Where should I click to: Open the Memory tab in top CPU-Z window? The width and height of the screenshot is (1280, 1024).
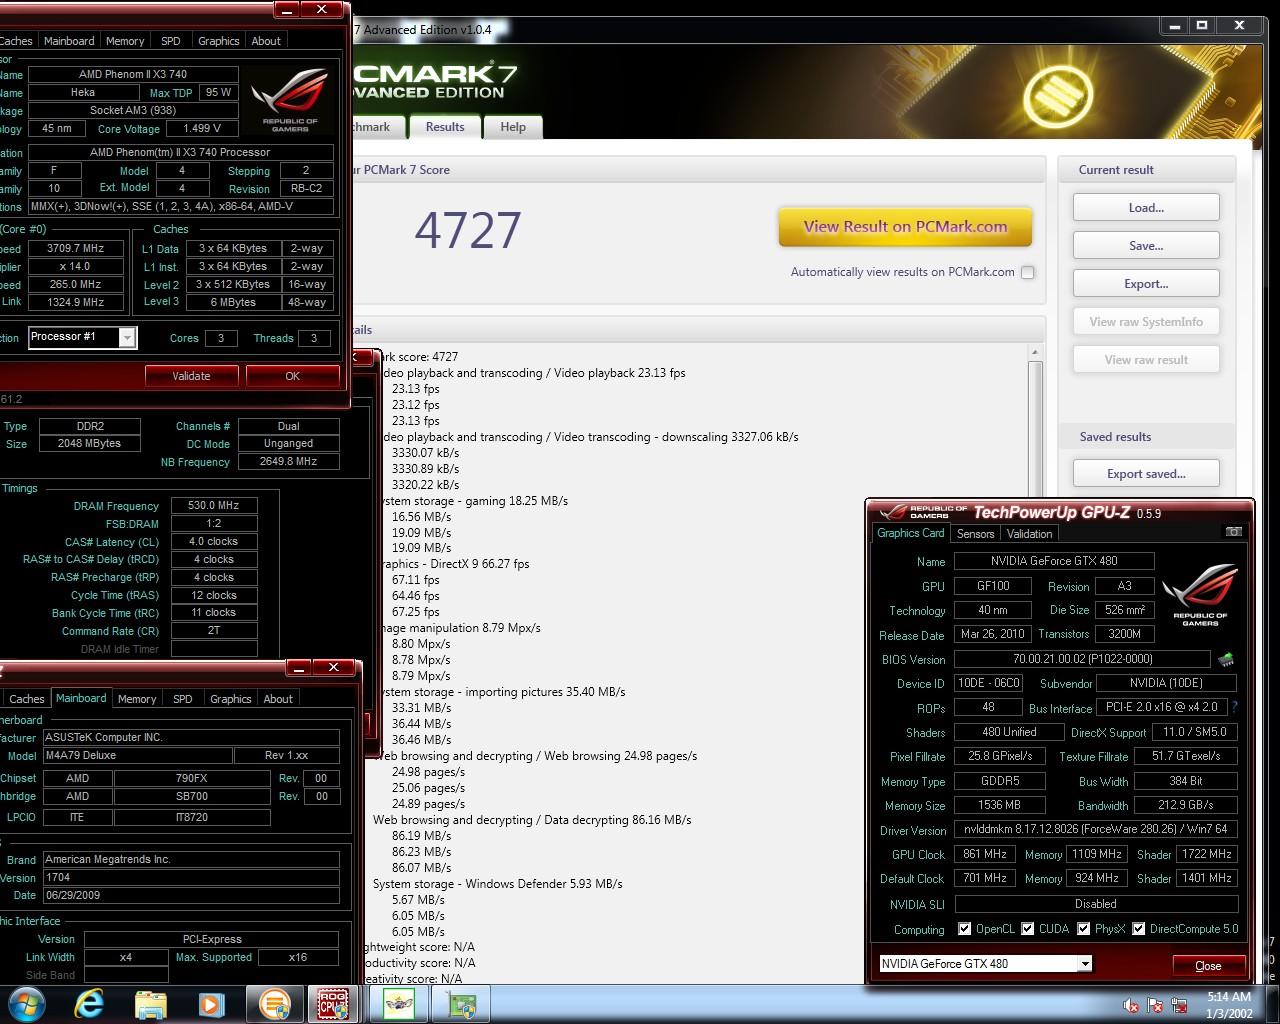[125, 41]
